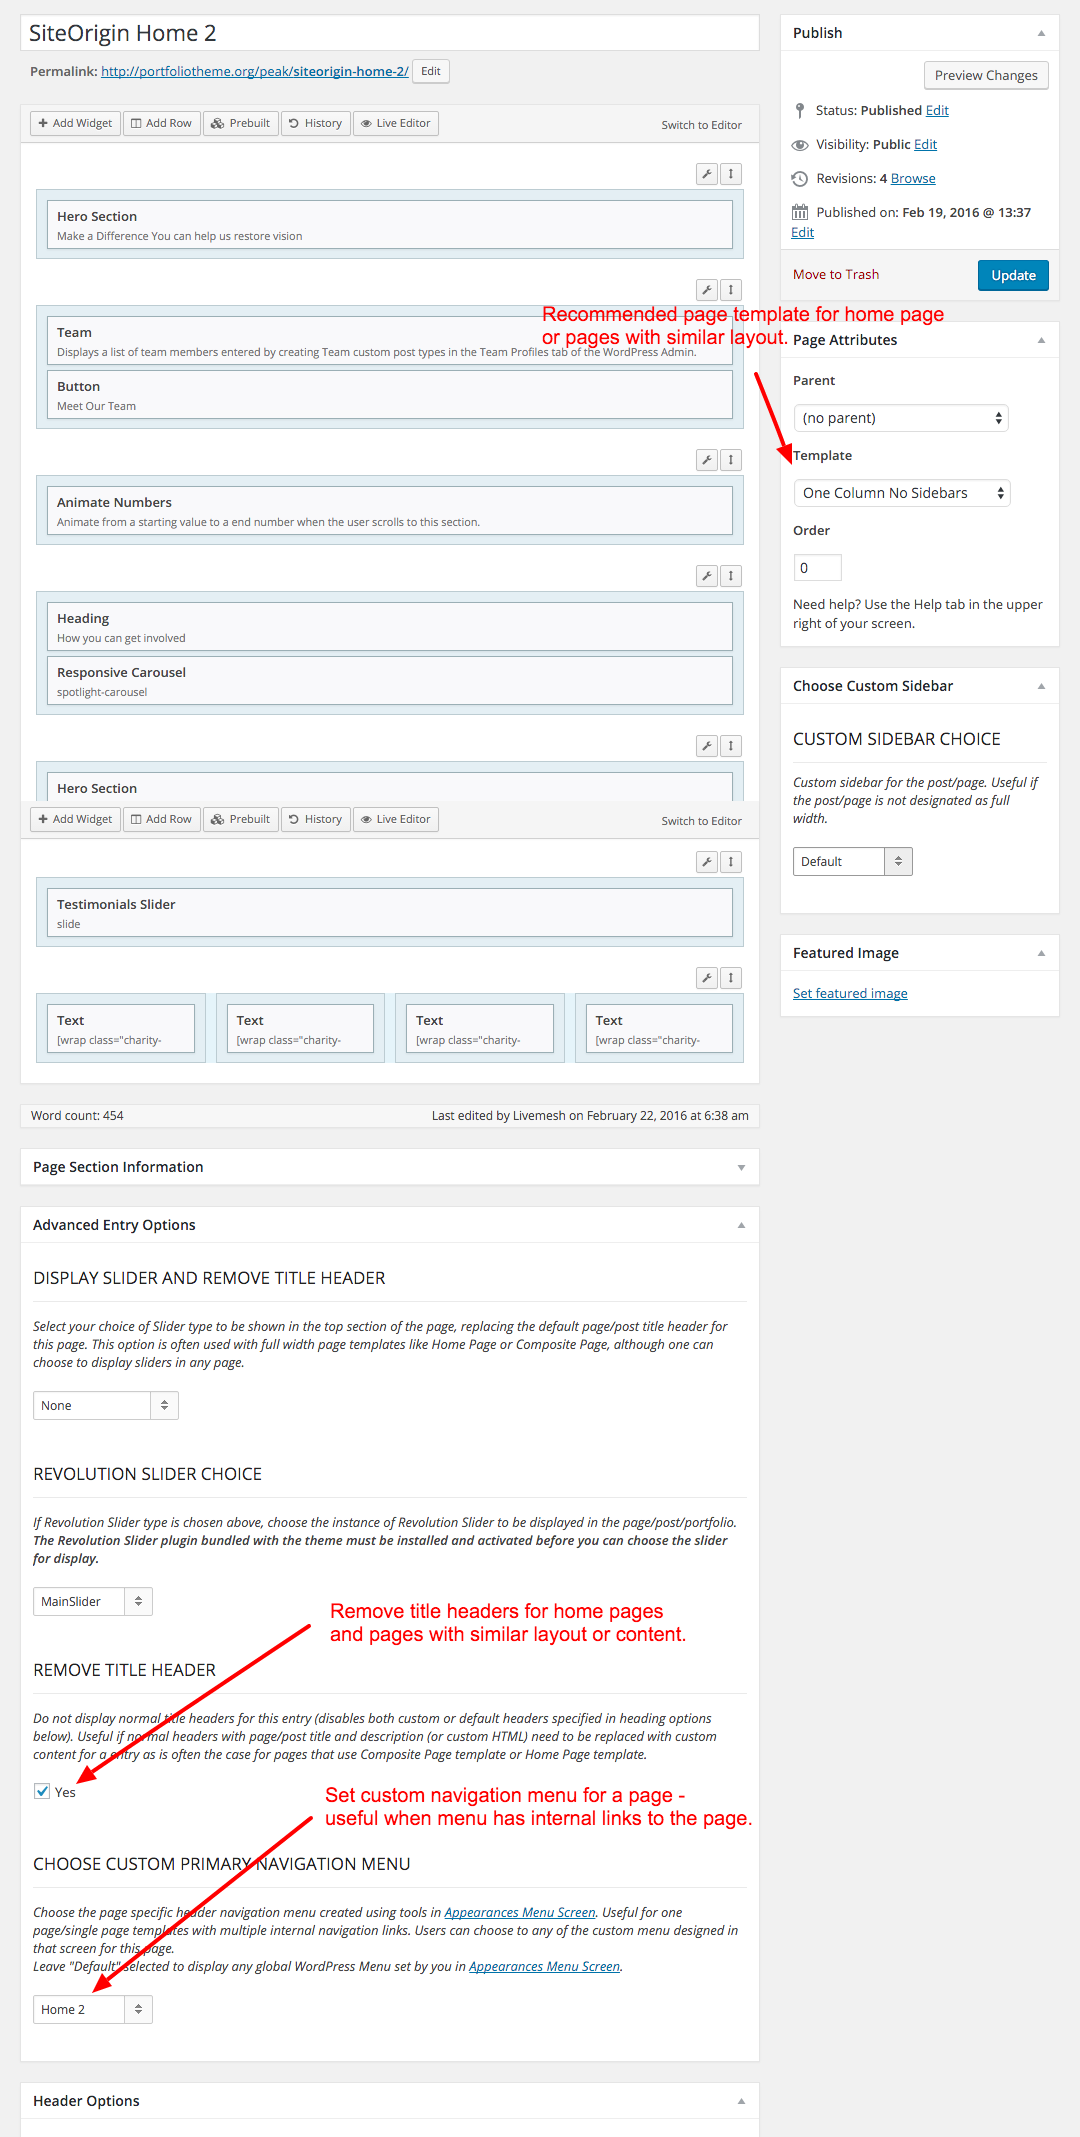1080x2137 pixels.
Task: Open row settings wrench above first Hero Section
Action: tap(707, 174)
